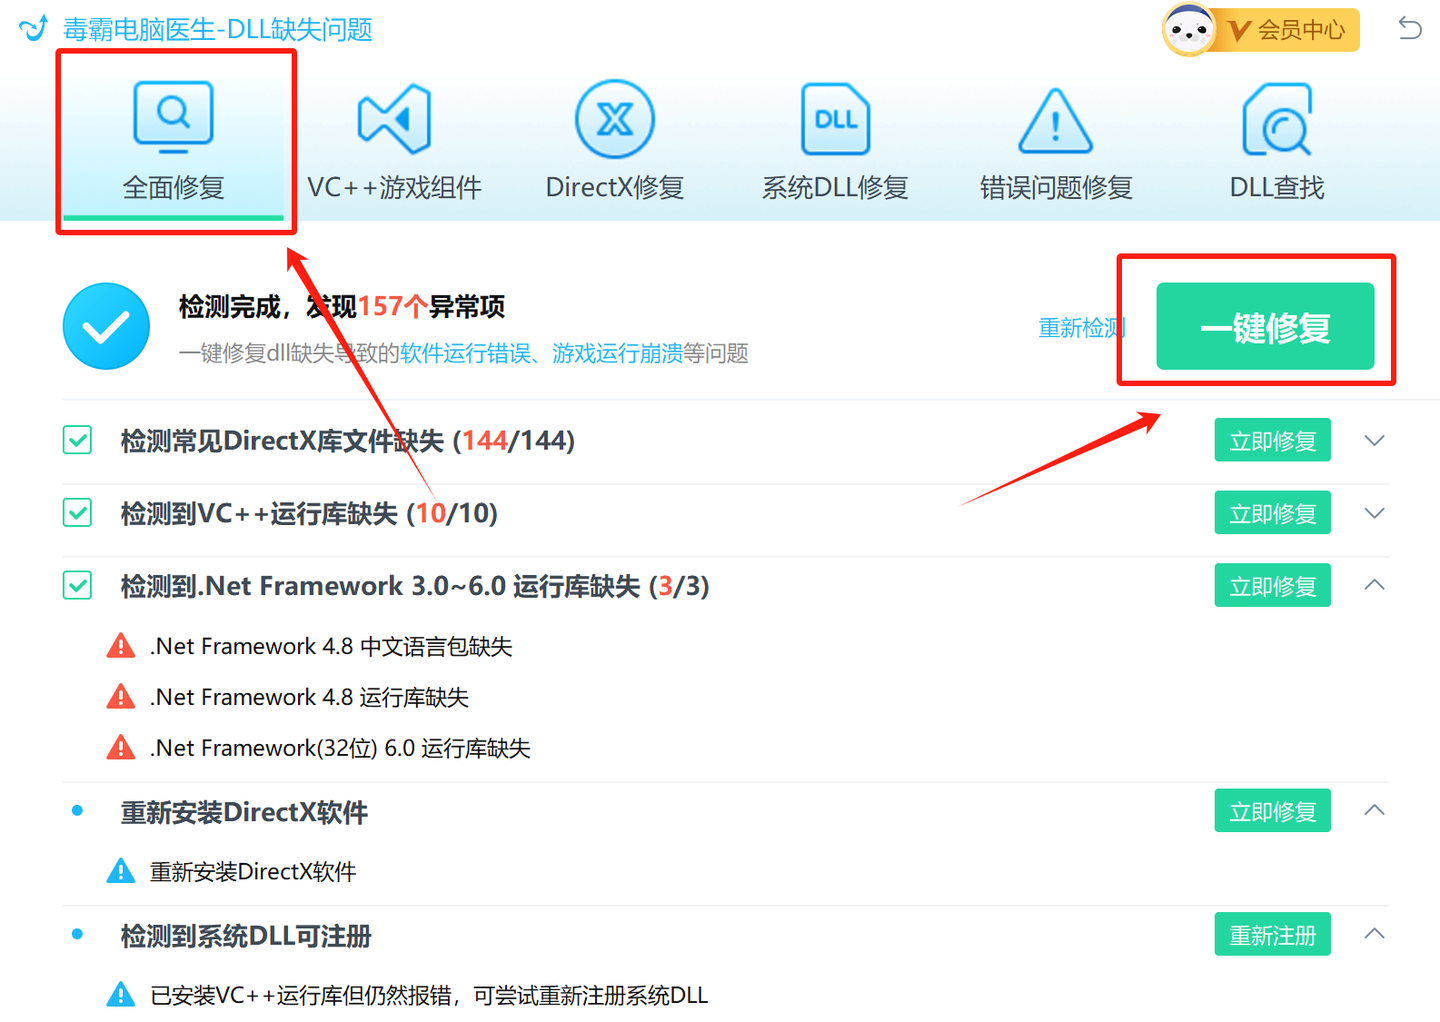
Task: Click 重新检测 to rescan
Action: 1082,327
